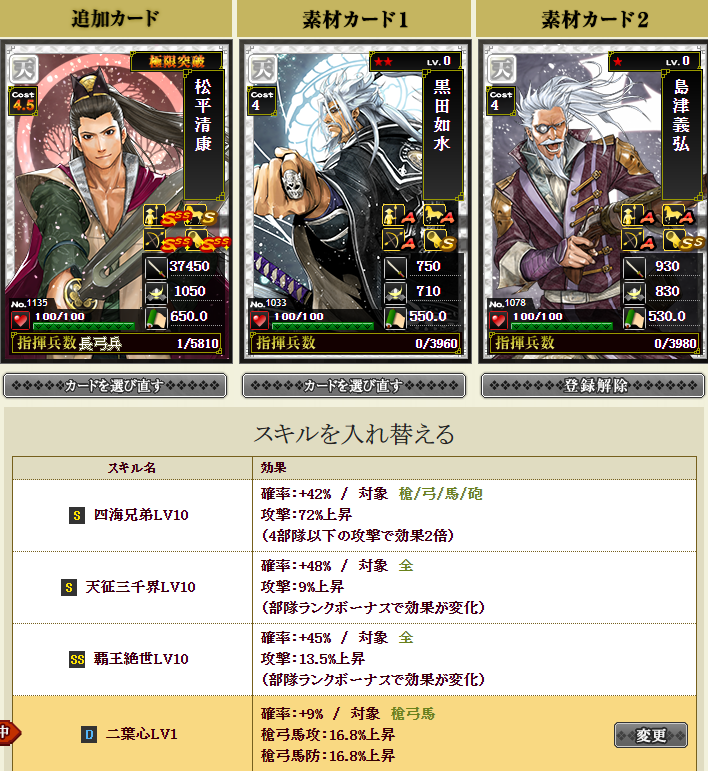Click the defense helmet icon on 黒田如水 card

click(x=395, y=293)
